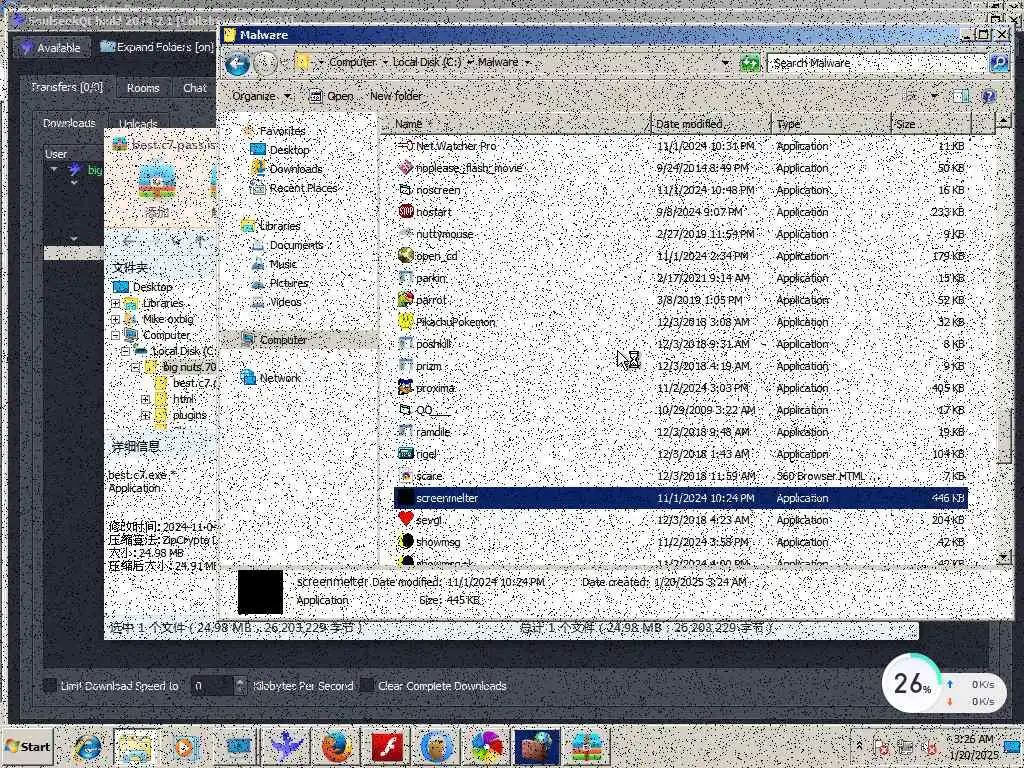Click the Desktop icon under Favorites
Image resolution: width=1024 pixels, height=768 pixels.
(258, 150)
